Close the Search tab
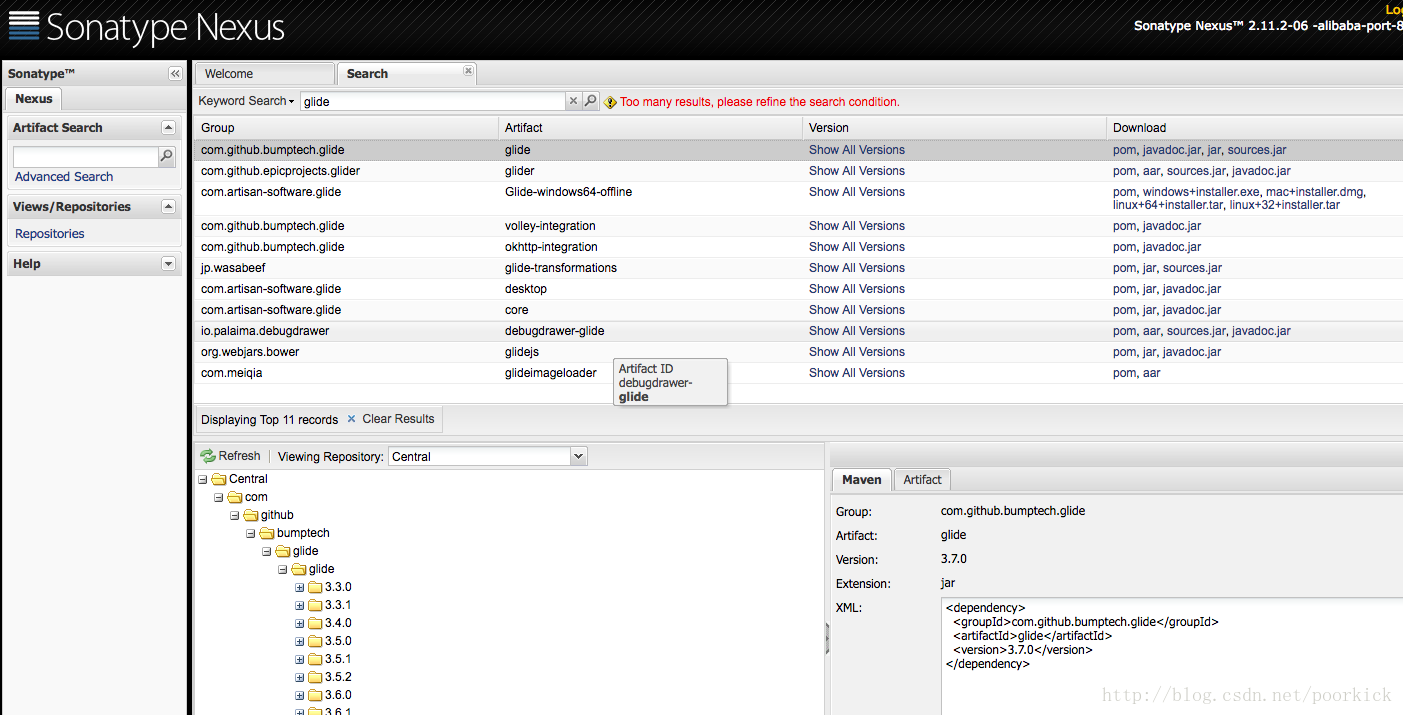The width and height of the screenshot is (1403, 715). pos(468,70)
